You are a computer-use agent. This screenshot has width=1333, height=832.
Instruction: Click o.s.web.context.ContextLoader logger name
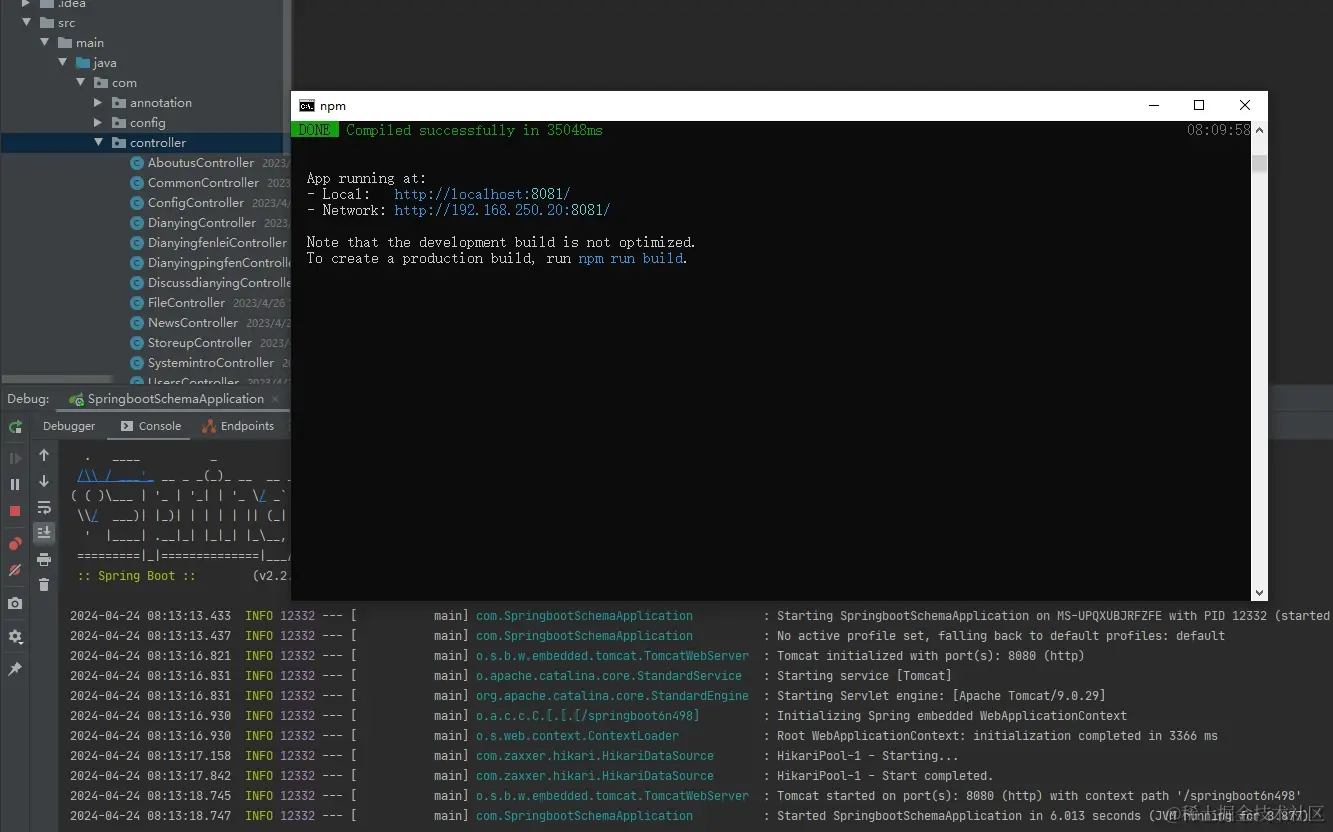tap(577, 736)
